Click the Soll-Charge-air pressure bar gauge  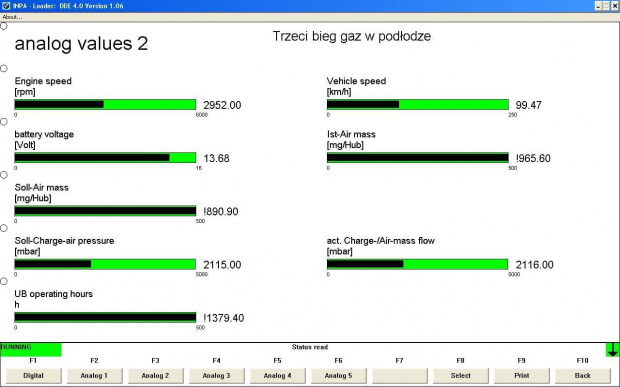(x=105, y=264)
